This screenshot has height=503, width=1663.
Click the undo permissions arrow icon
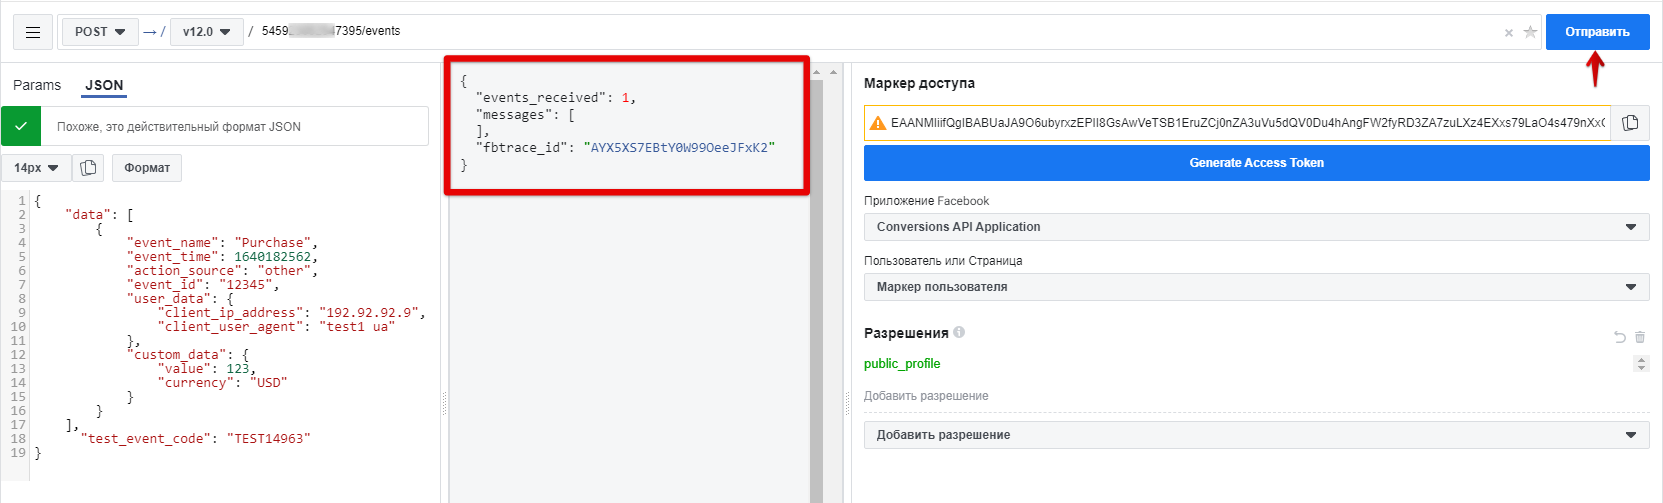[x=1619, y=337]
